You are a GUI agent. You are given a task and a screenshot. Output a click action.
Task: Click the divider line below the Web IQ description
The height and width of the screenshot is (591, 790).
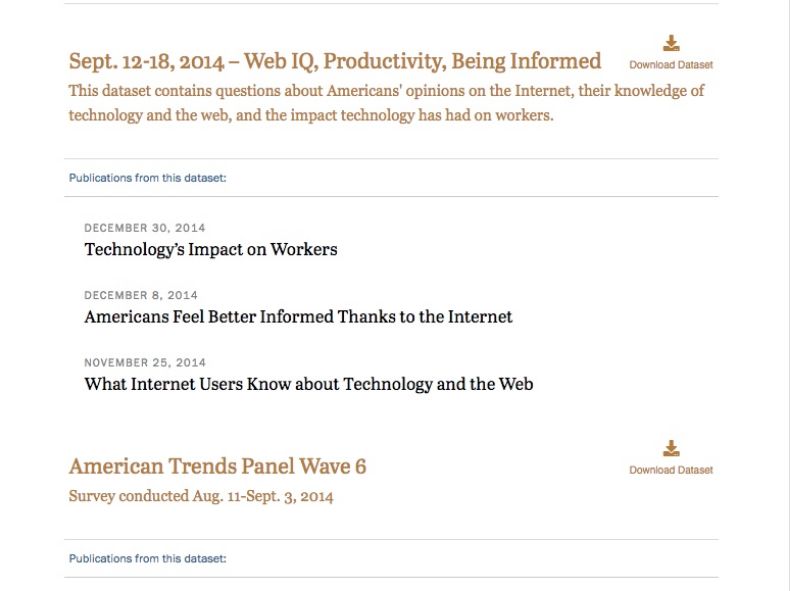pyautogui.click(x=391, y=159)
